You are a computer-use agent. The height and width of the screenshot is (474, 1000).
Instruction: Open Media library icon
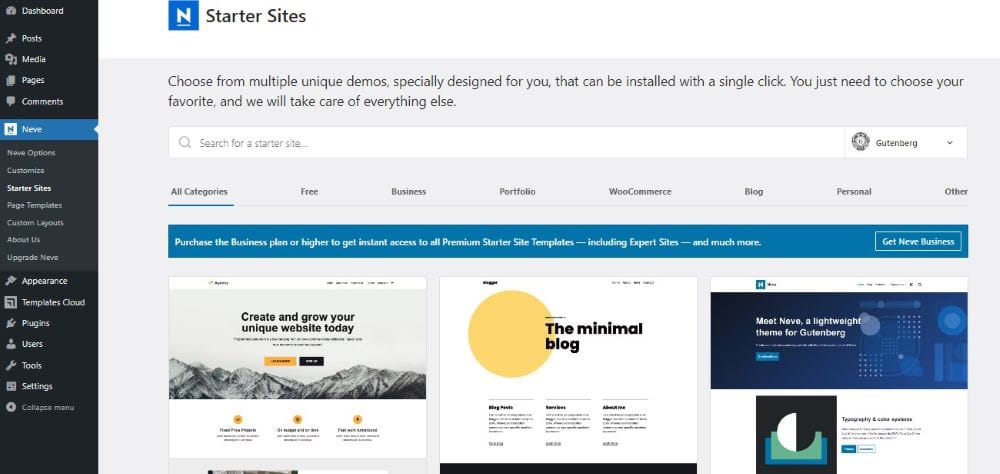point(11,59)
